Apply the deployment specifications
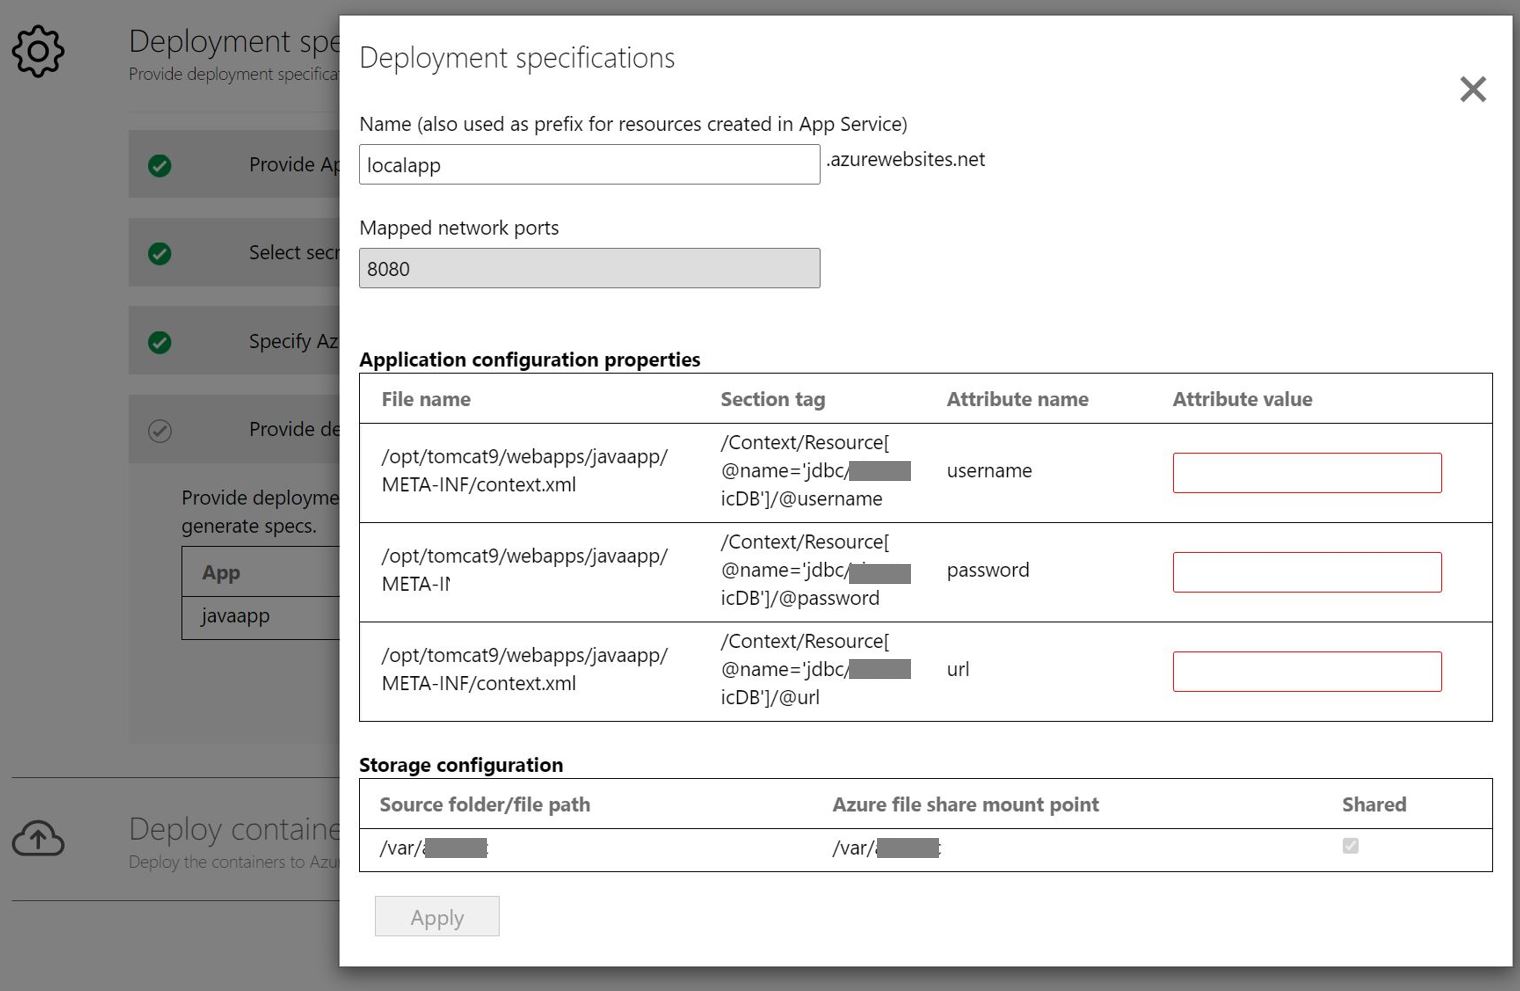The image size is (1520, 991). [437, 916]
